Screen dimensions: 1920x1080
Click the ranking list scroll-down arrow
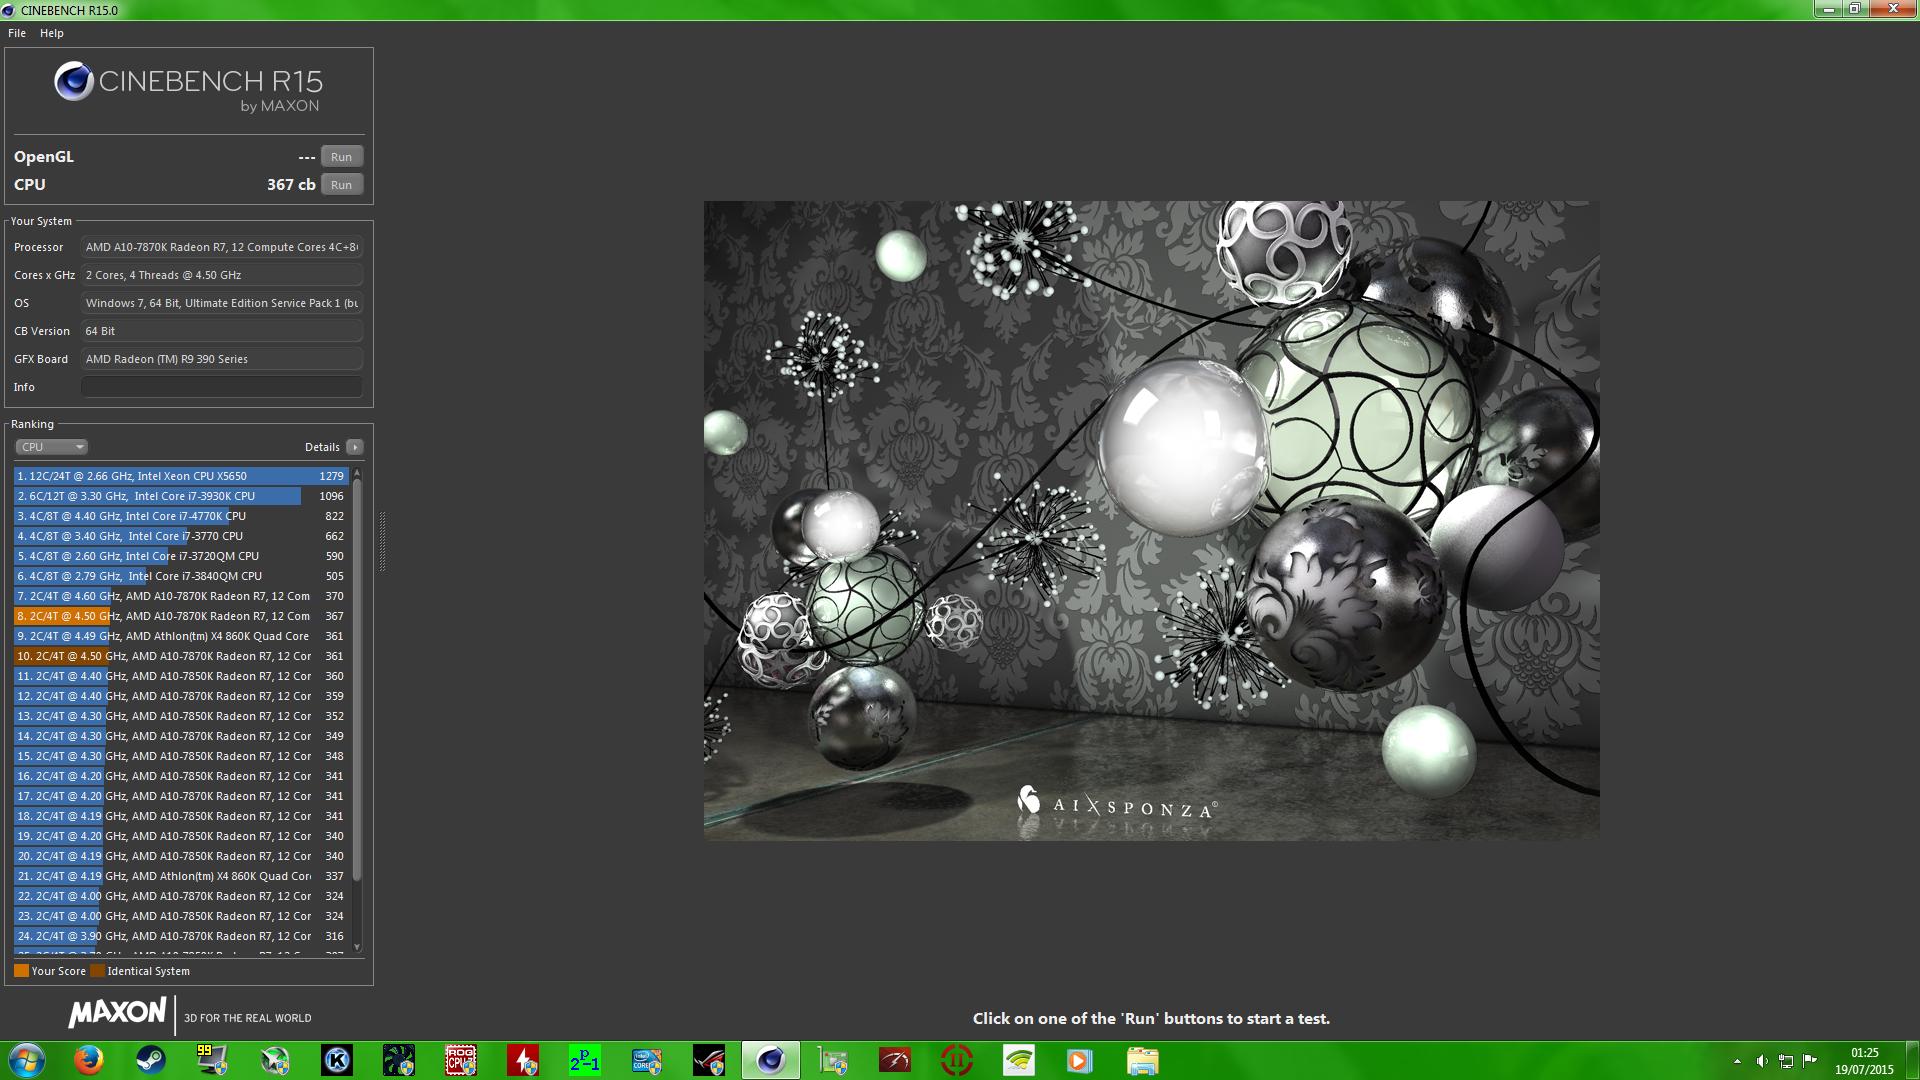[x=357, y=947]
